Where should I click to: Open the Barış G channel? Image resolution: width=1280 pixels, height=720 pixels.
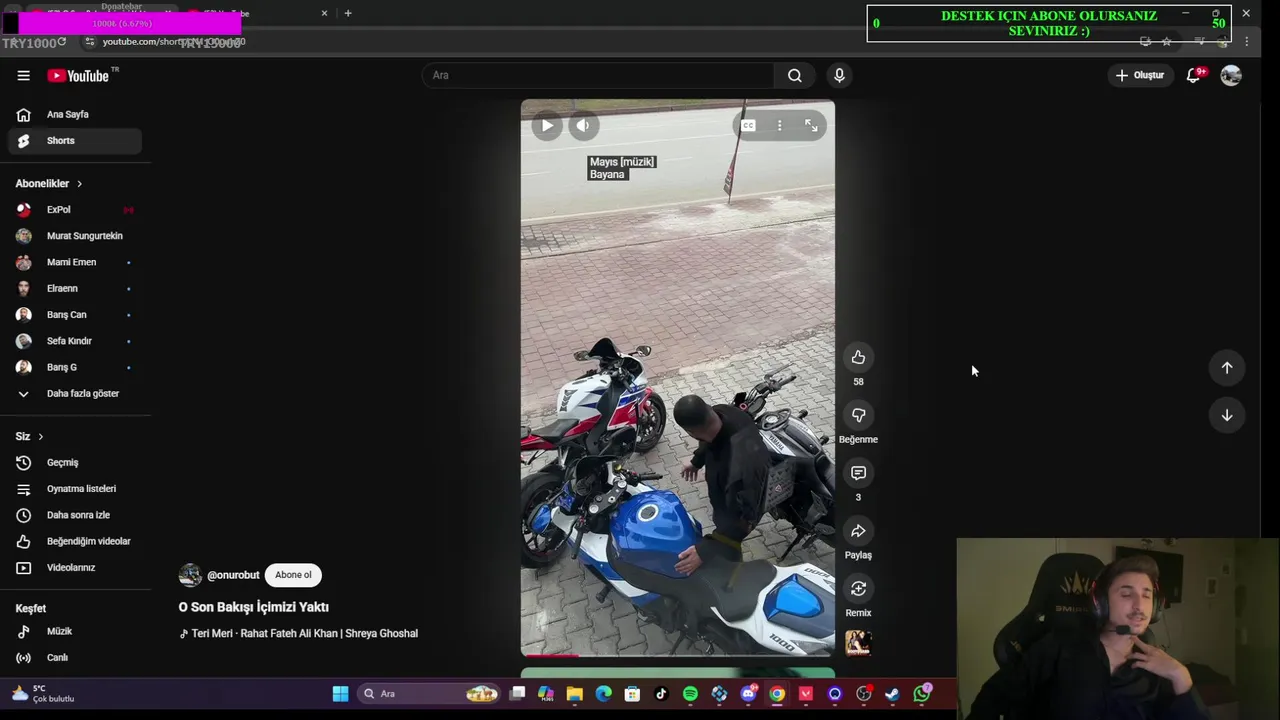click(x=75, y=367)
